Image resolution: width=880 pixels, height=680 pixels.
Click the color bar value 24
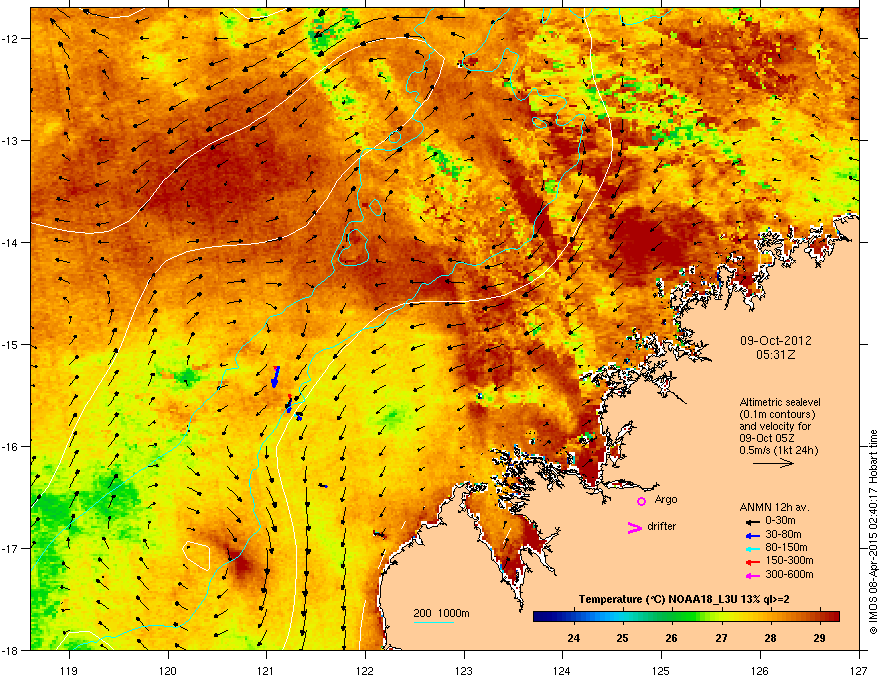pos(574,638)
